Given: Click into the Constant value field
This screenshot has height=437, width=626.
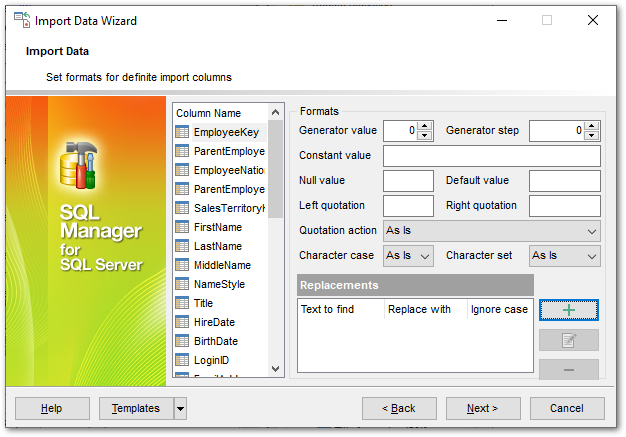Looking at the screenshot, I should tap(491, 156).
